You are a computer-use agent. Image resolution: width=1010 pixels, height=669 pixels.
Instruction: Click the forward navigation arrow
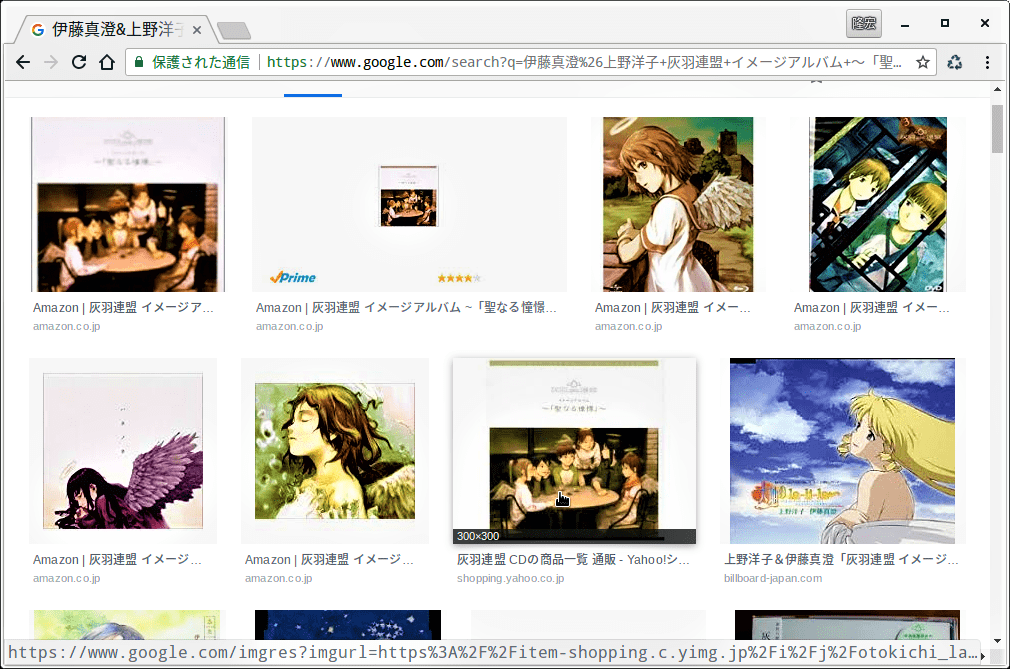[x=51, y=62]
